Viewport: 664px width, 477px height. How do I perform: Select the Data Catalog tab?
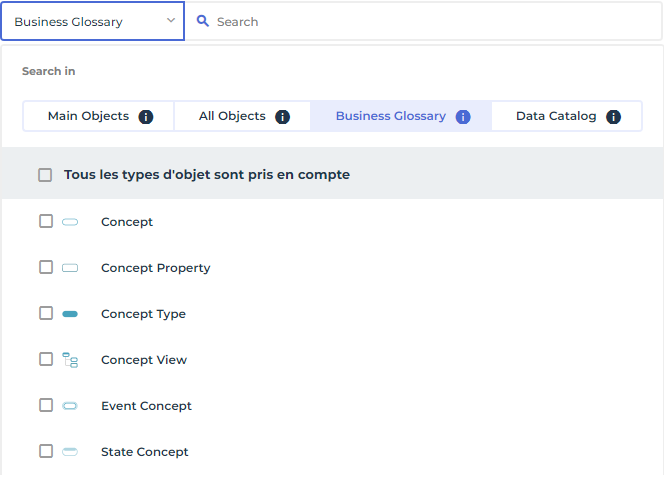pyautogui.click(x=556, y=116)
